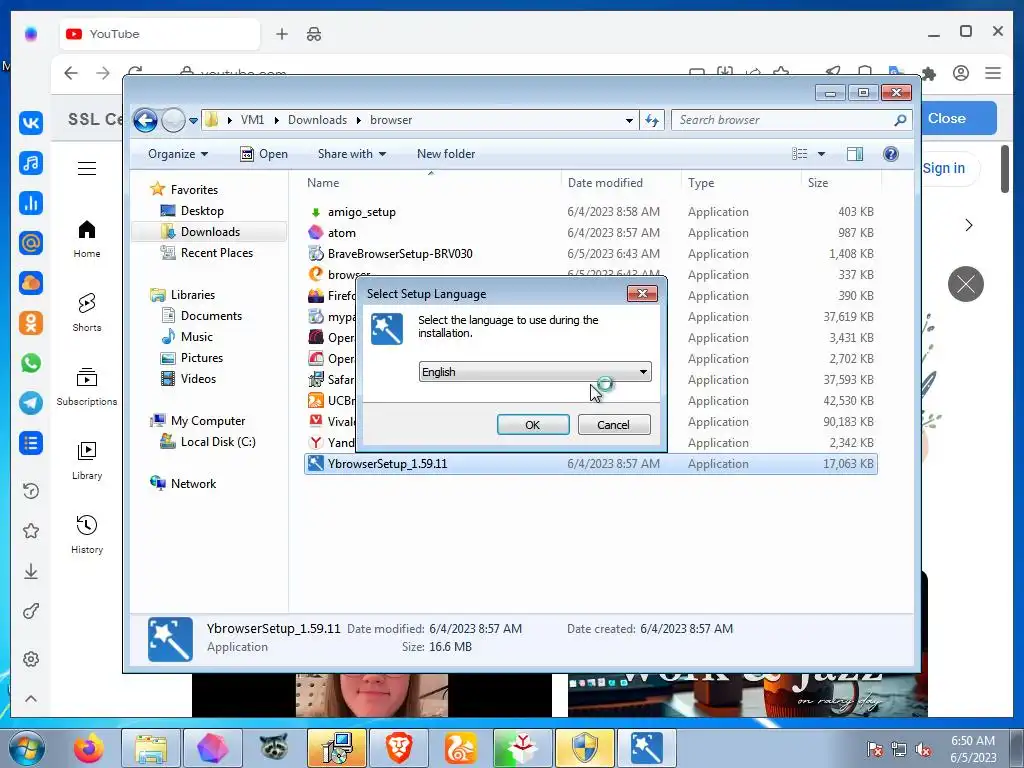The image size is (1024, 768).
Task: Expand the address bar path dropdown
Action: (629, 120)
